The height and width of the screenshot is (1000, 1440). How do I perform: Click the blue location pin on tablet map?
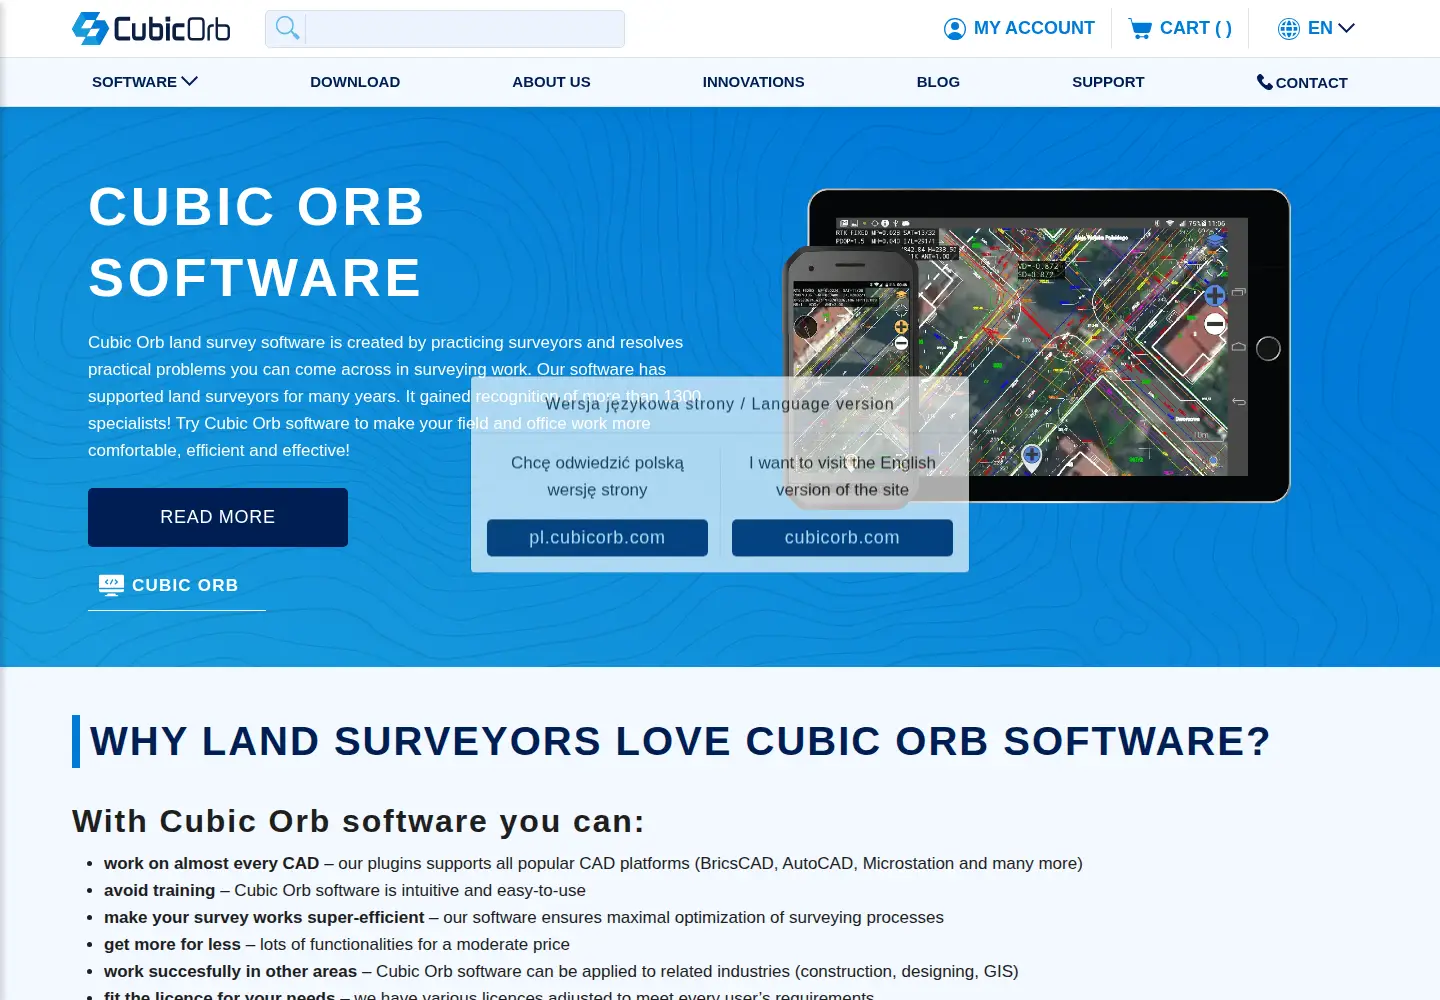pos(1032,458)
